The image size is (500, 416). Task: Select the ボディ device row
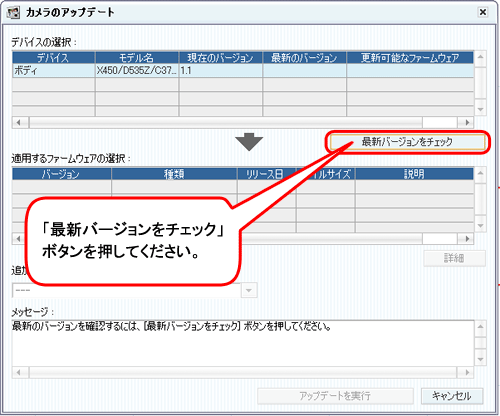pyautogui.click(x=243, y=71)
